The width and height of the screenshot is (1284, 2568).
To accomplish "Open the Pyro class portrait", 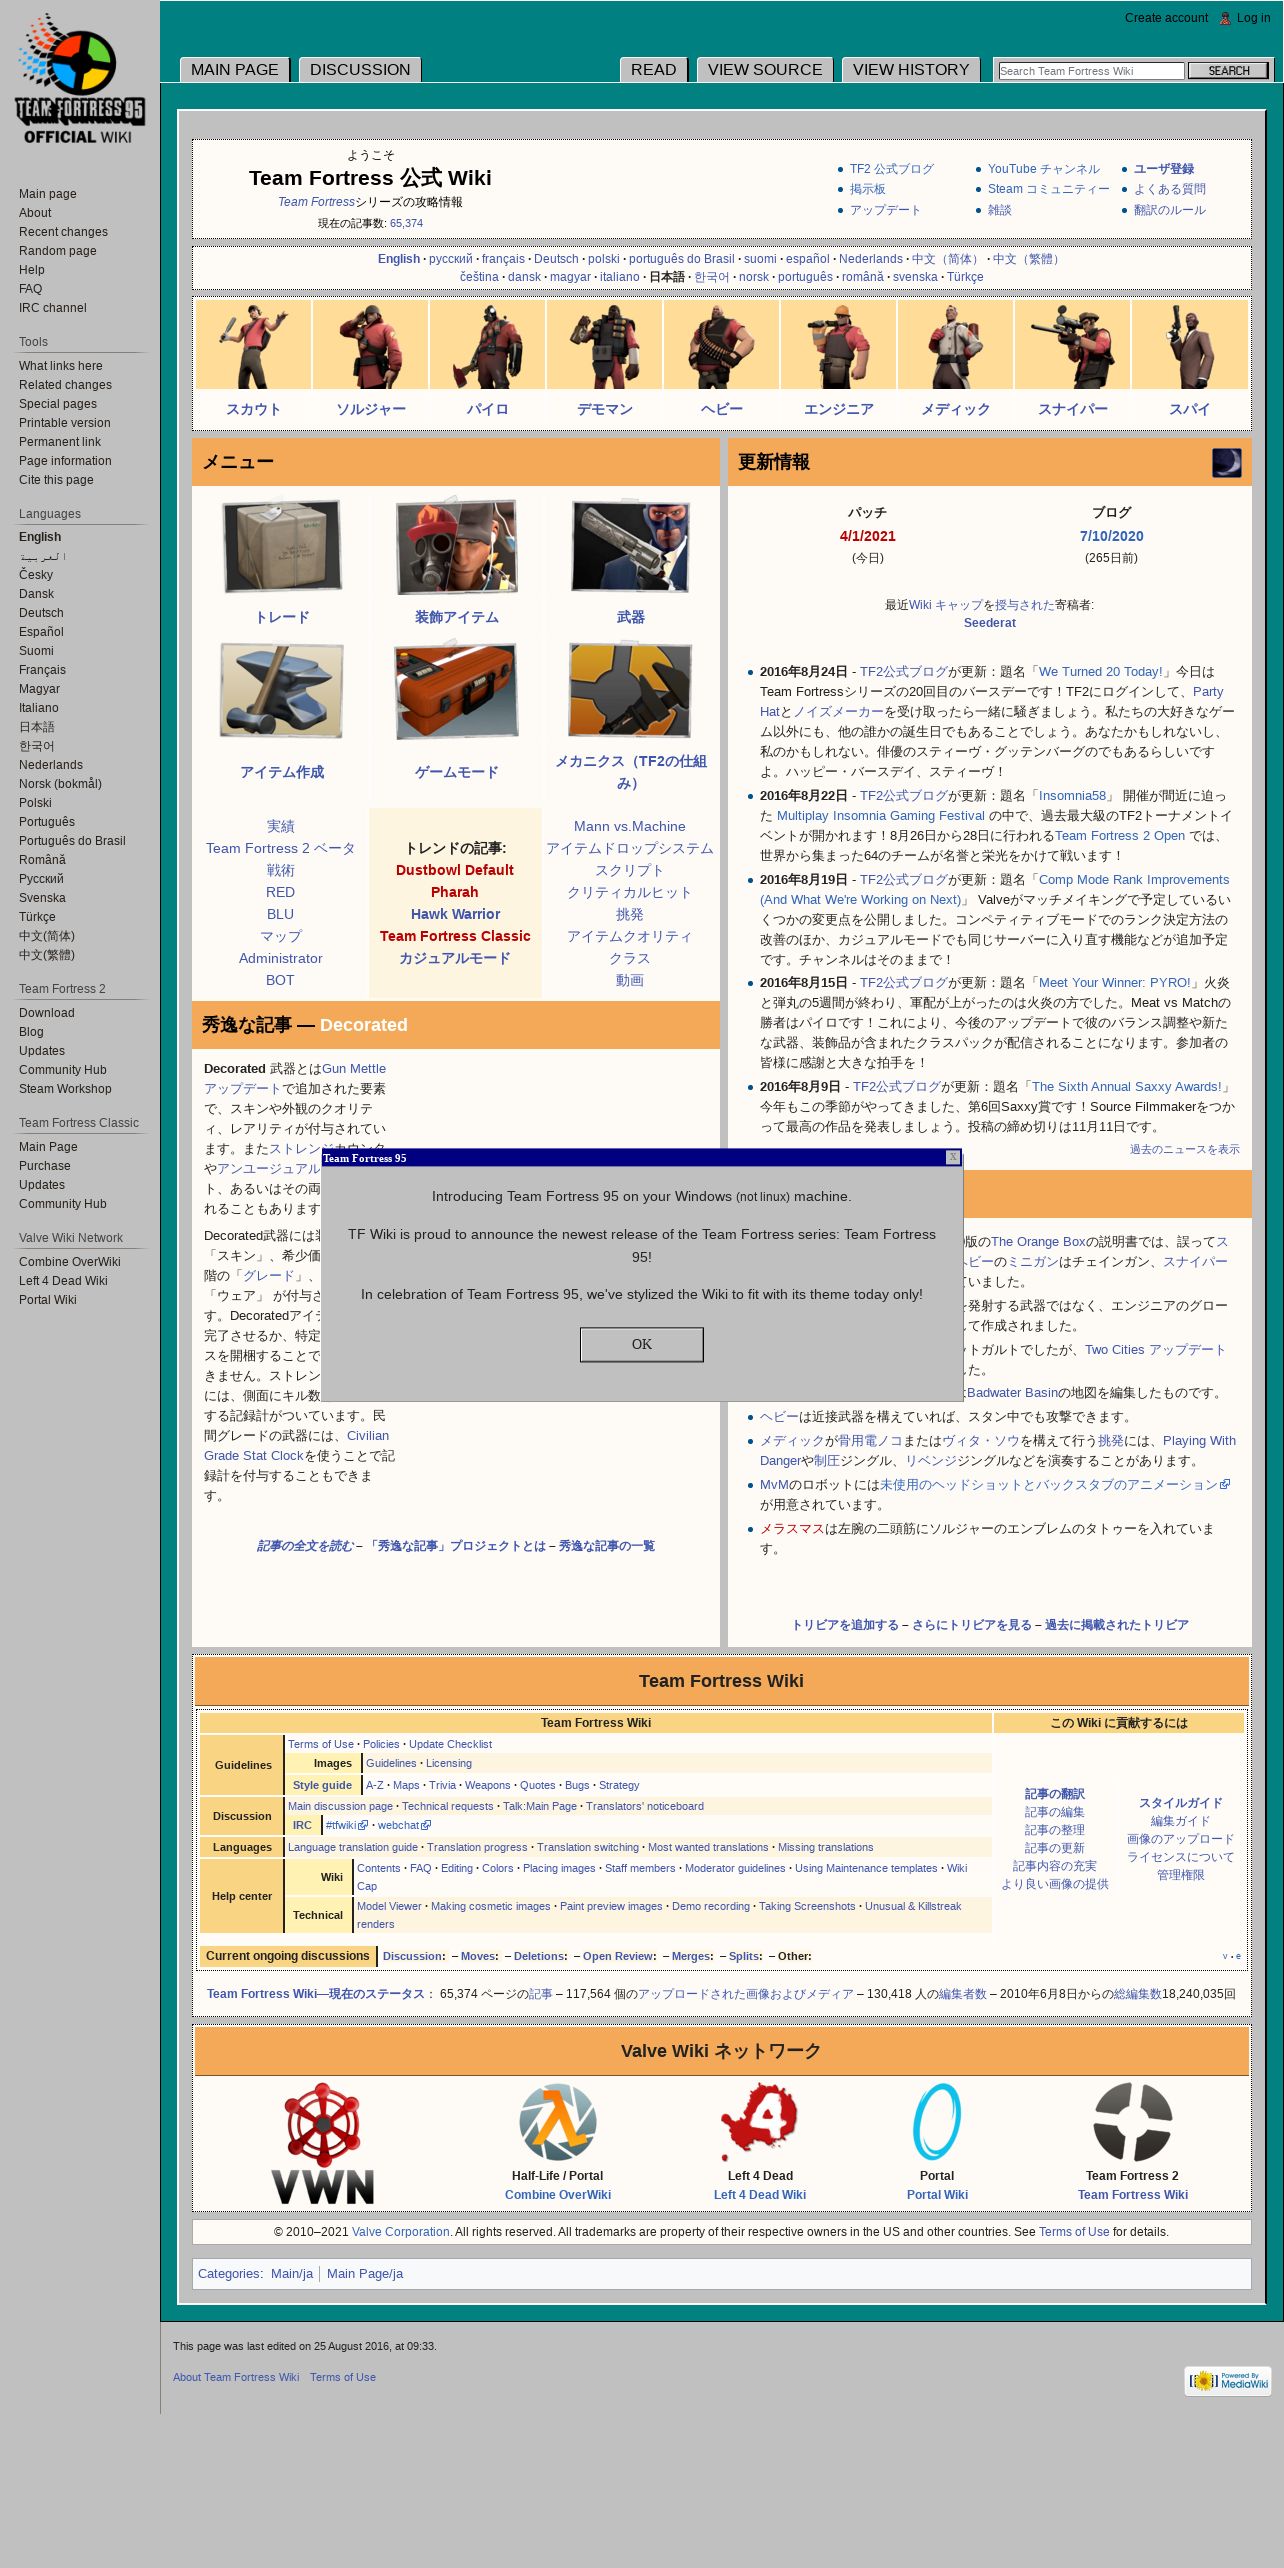I will 487,345.
